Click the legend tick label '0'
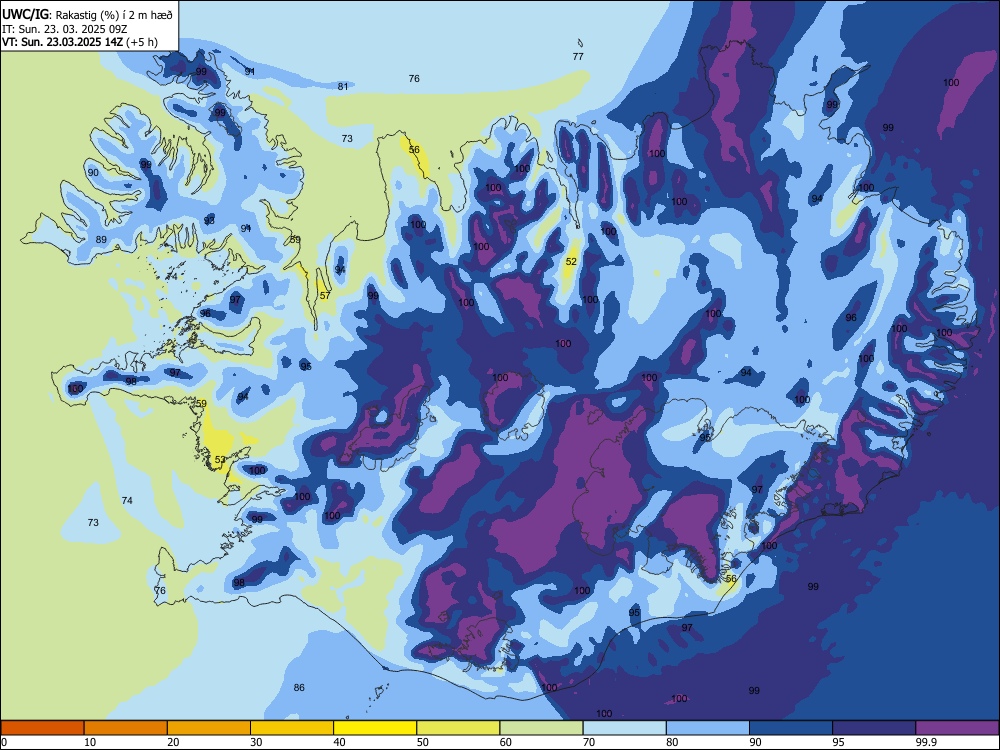The width and height of the screenshot is (1000, 750). point(4,742)
